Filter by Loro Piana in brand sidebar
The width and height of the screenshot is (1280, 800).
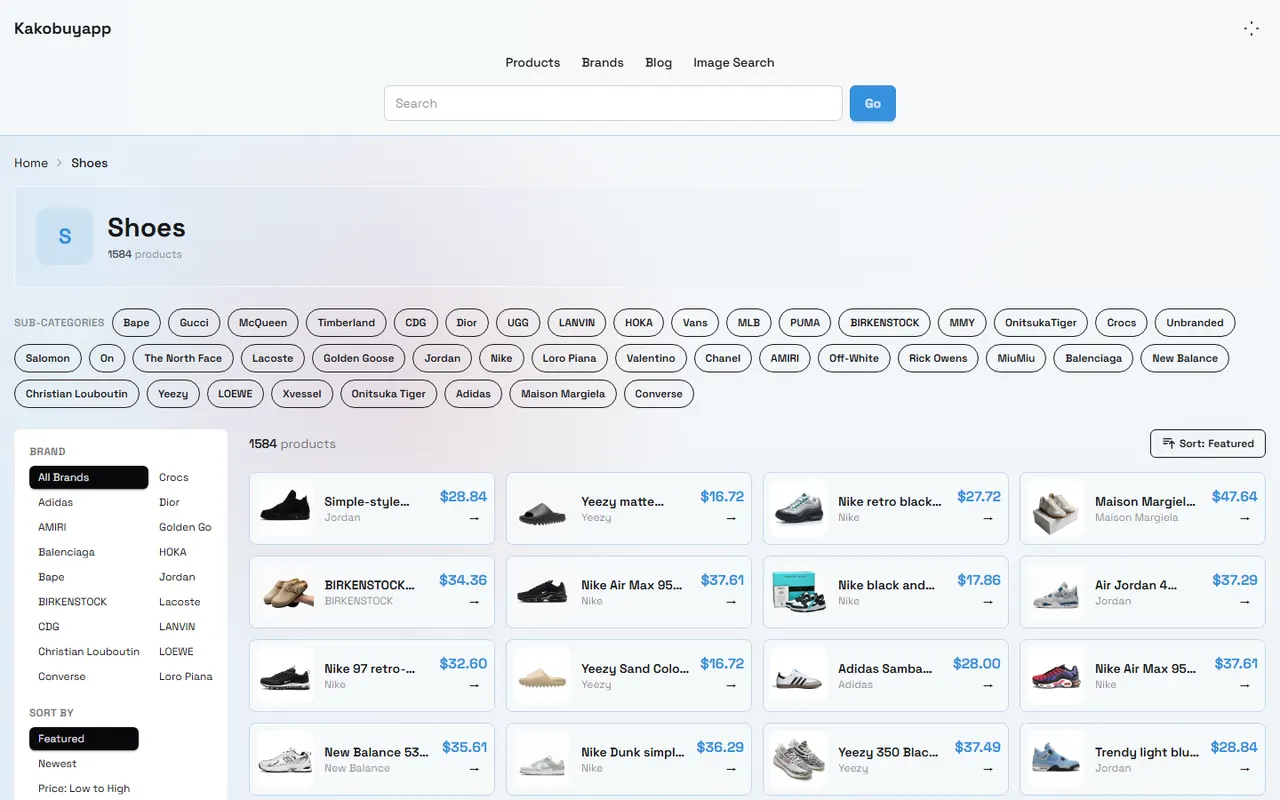(186, 677)
